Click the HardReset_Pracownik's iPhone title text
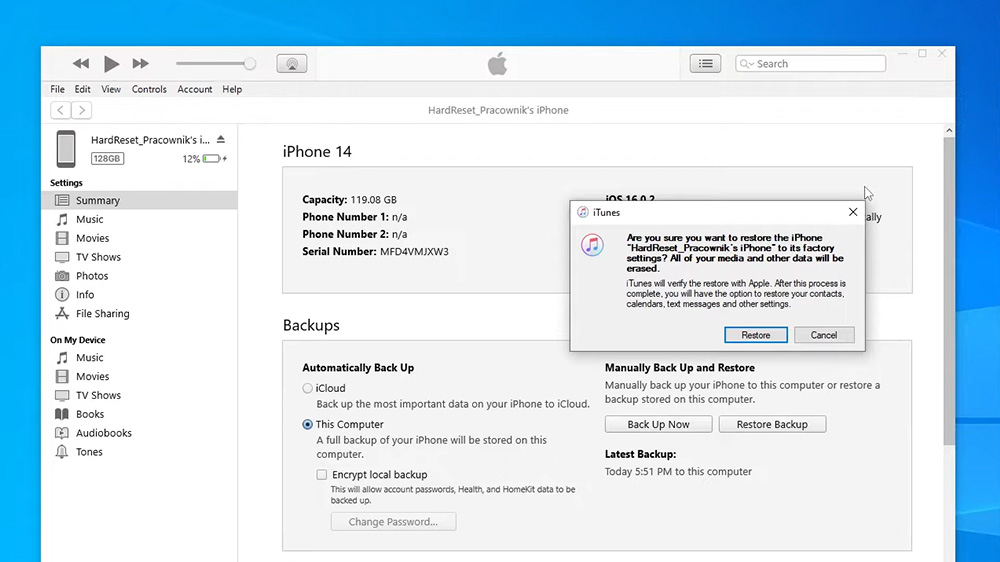1000x562 pixels. pos(498,110)
